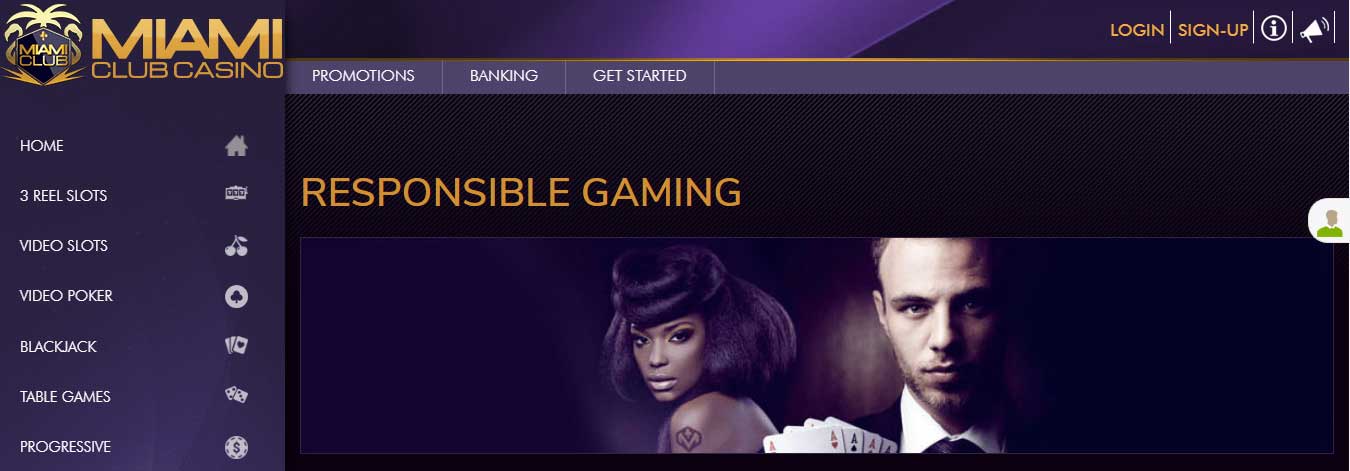This screenshot has height=471, width=1350.
Task: Go to Home in the sidebar
Action: click(42, 146)
